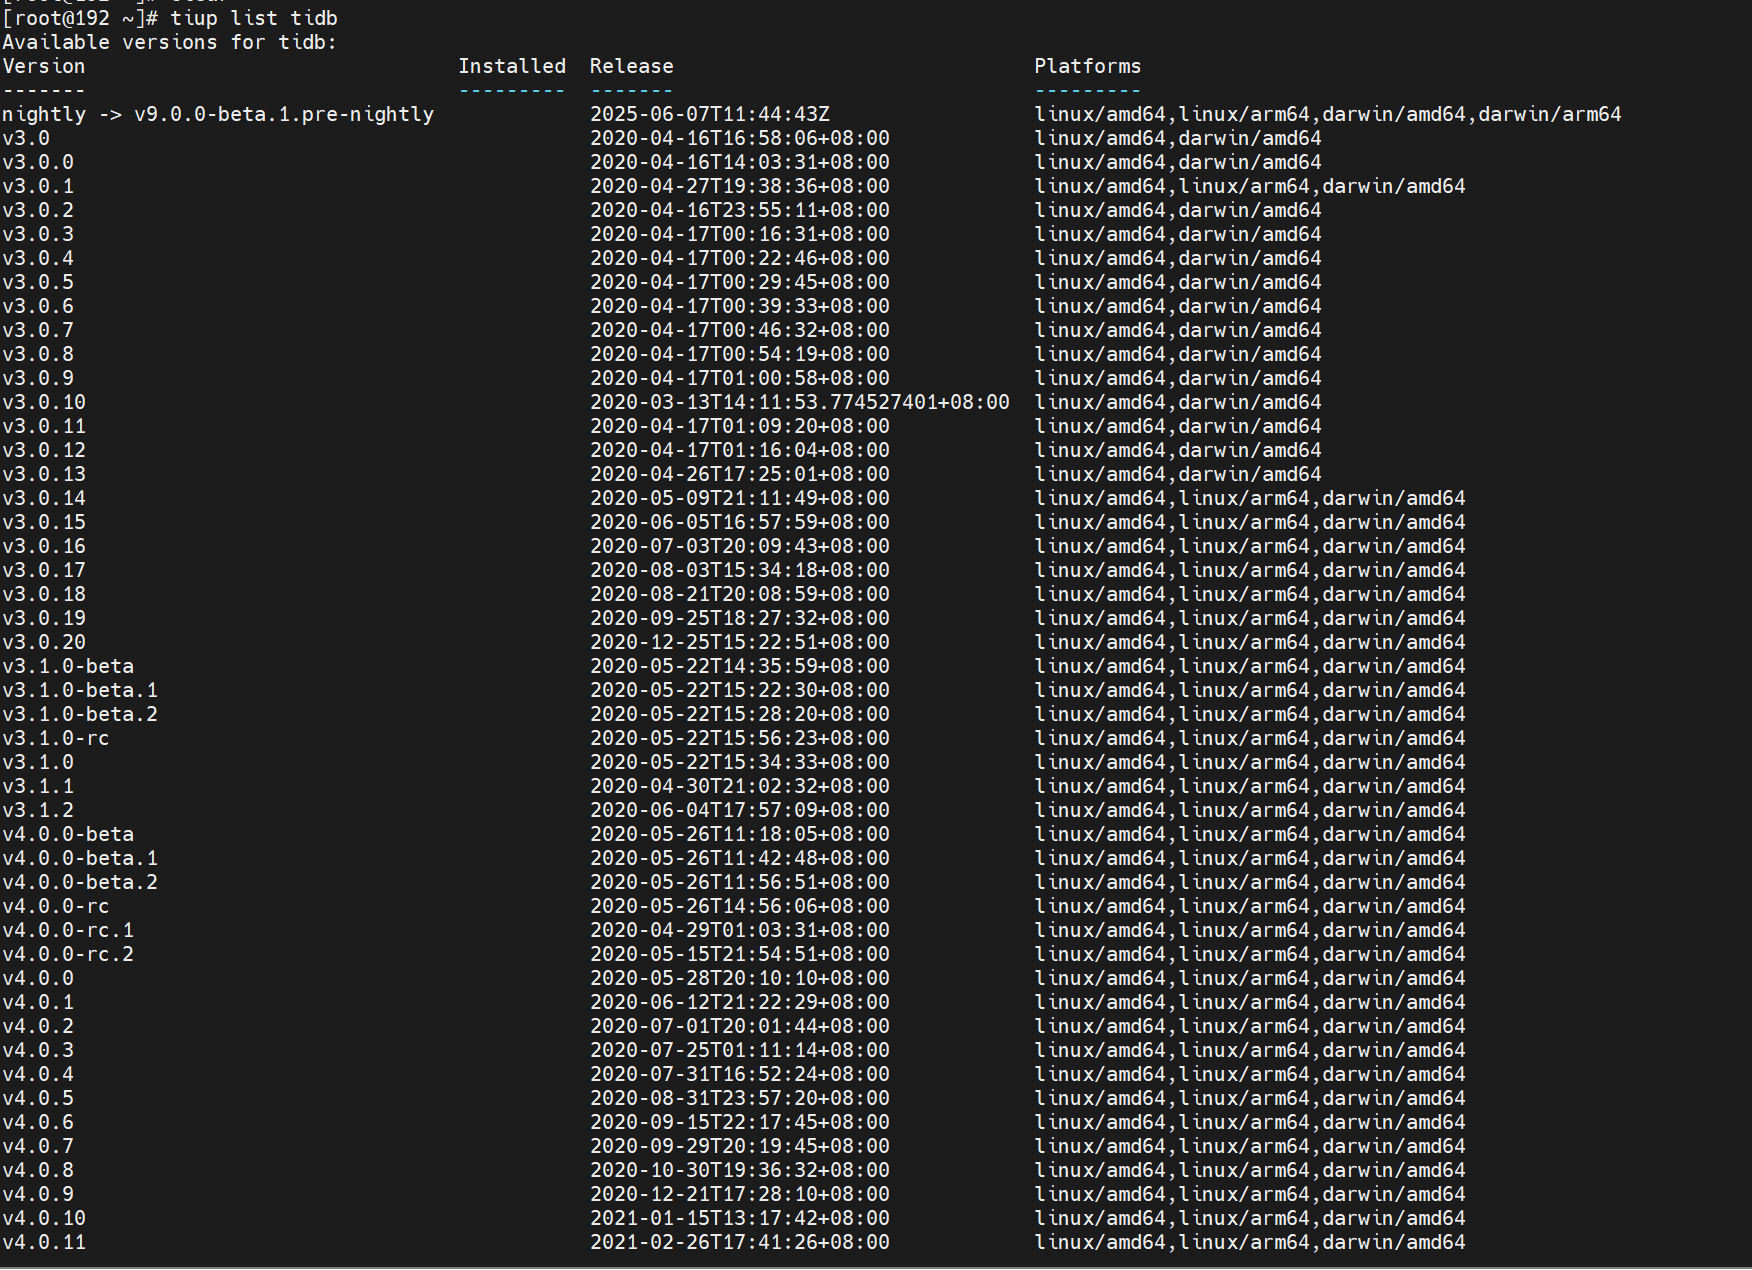The image size is (1752, 1270).
Task: Click release time '2021-02-26T17:41:26+08:00'
Action: tap(740, 1242)
